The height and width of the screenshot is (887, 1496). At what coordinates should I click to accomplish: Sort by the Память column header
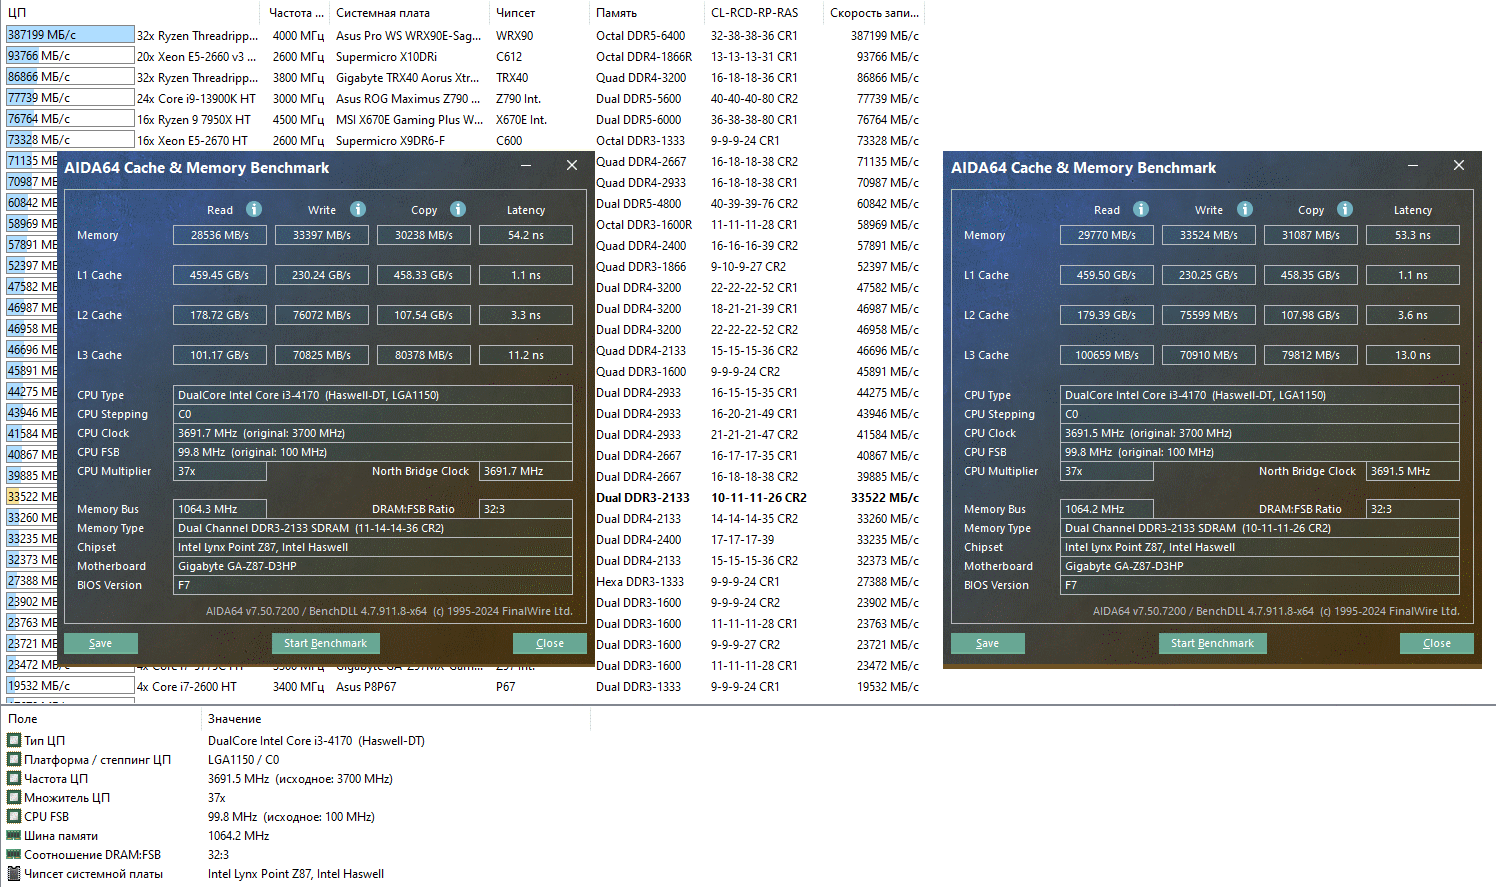(x=648, y=13)
